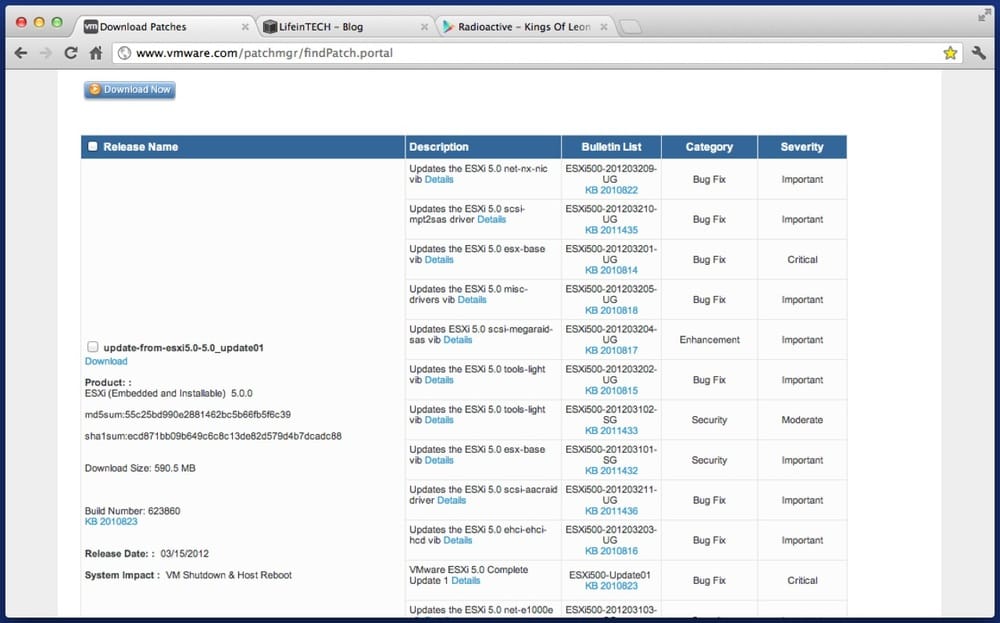Open Details for scsi-megaraid-sas vib
Screen dimensions: 1000x623
(x=458, y=340)
